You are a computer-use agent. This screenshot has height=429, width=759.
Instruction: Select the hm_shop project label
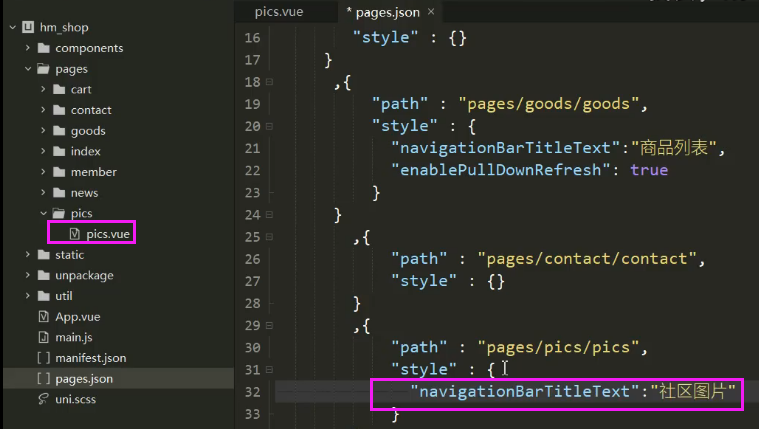[x=64, y=28]
